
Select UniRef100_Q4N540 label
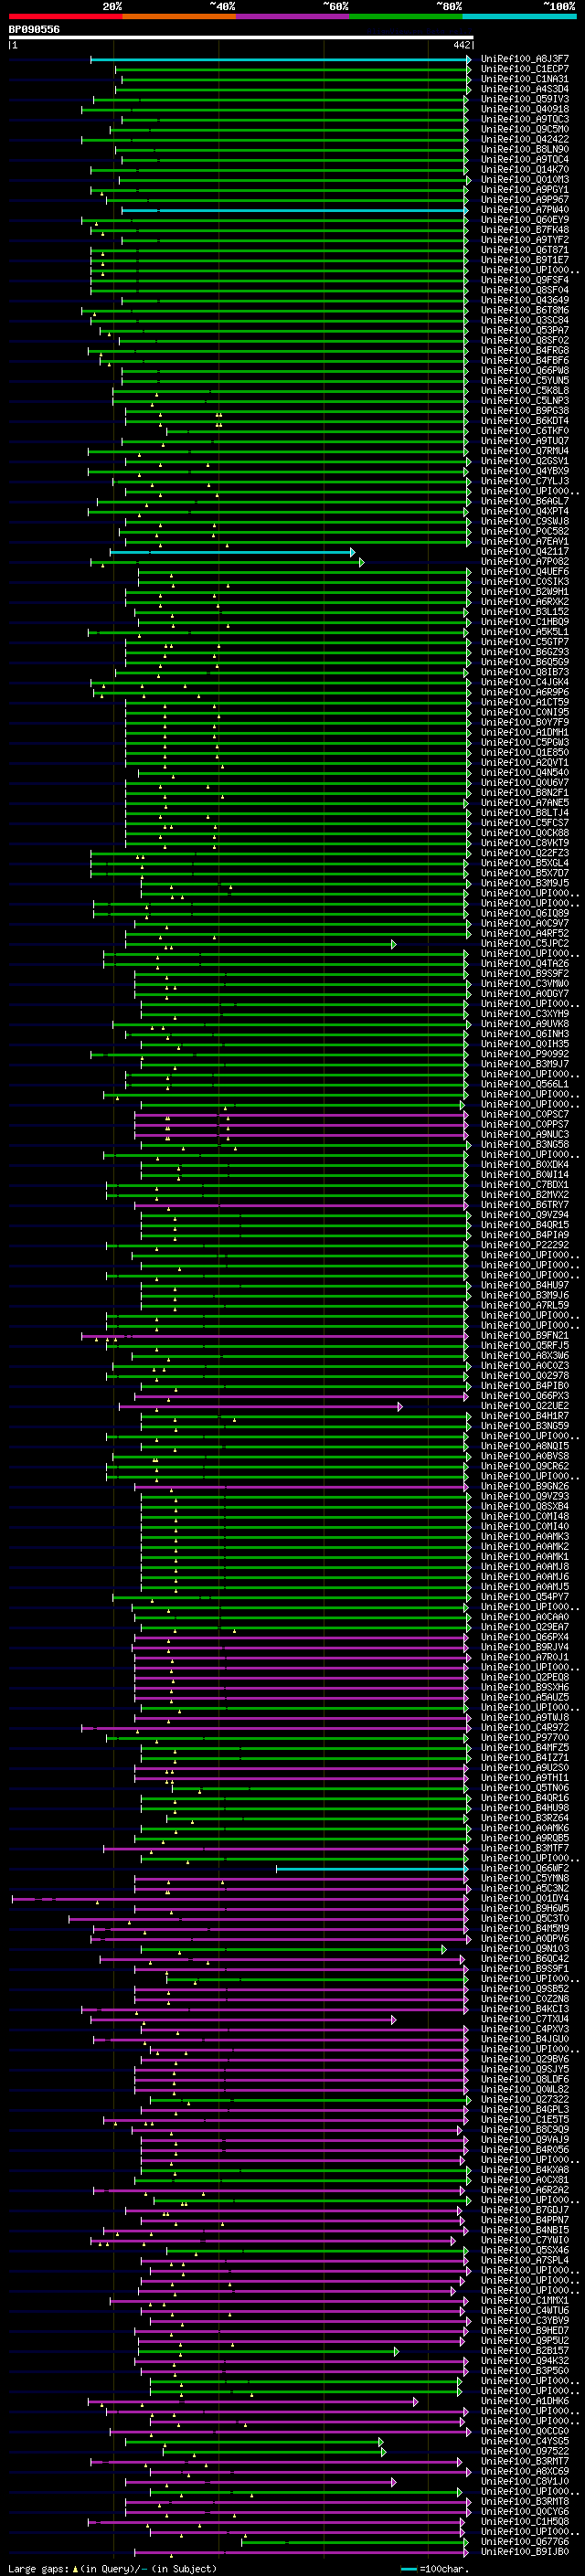pyautogui.click(x=525, y=772)
